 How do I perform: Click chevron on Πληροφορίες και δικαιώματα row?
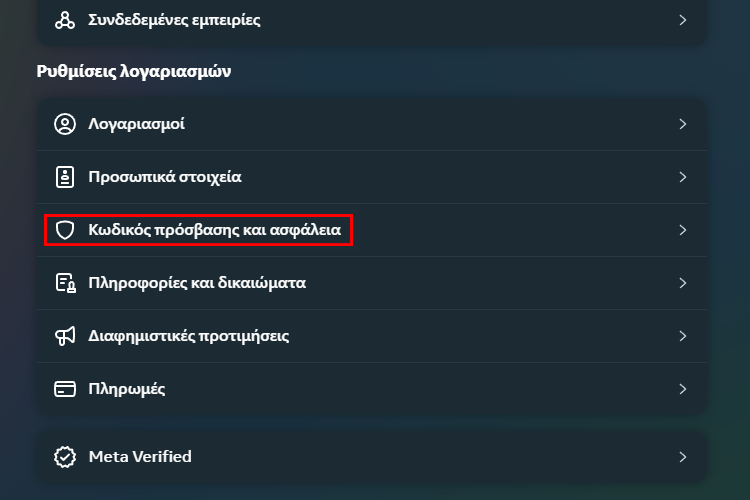(x=683, y=283)
